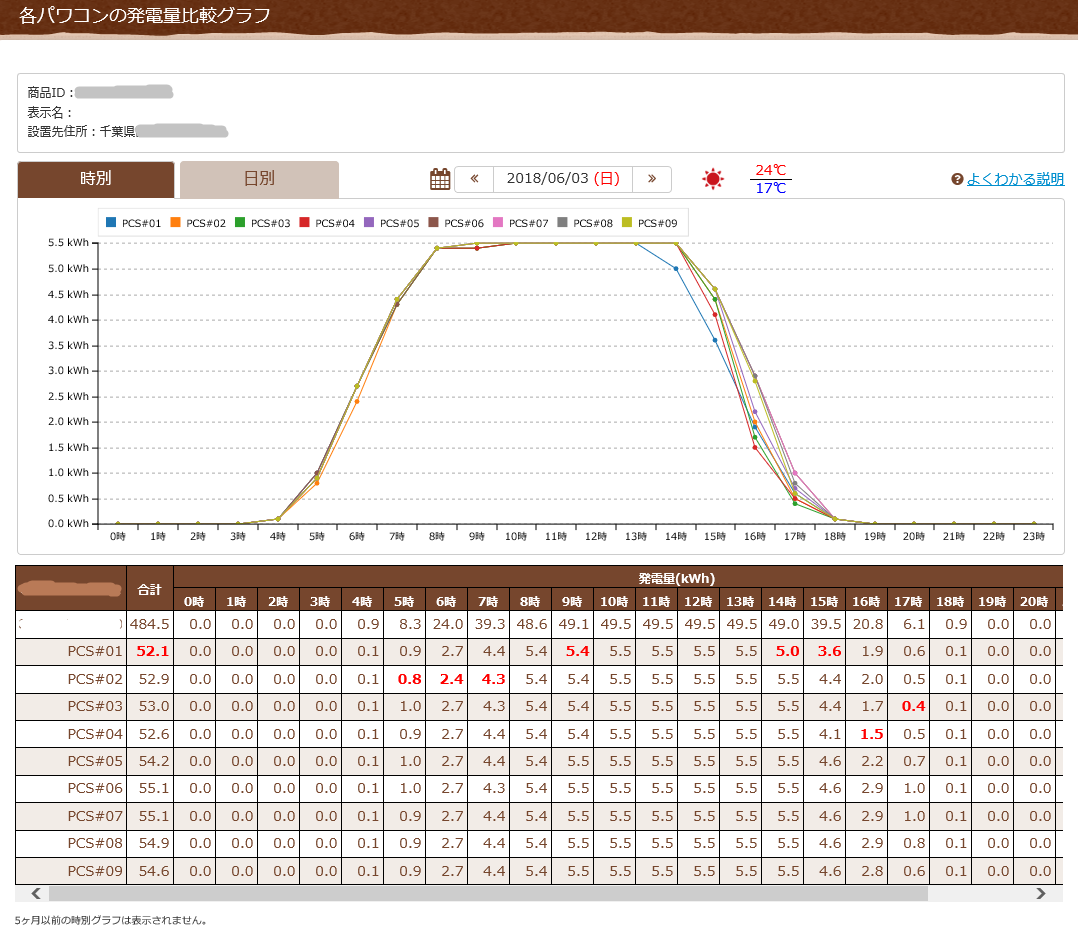Toggle PCS#05 purple legend swatch
The image size is (1079, 935).
[369, 222]
